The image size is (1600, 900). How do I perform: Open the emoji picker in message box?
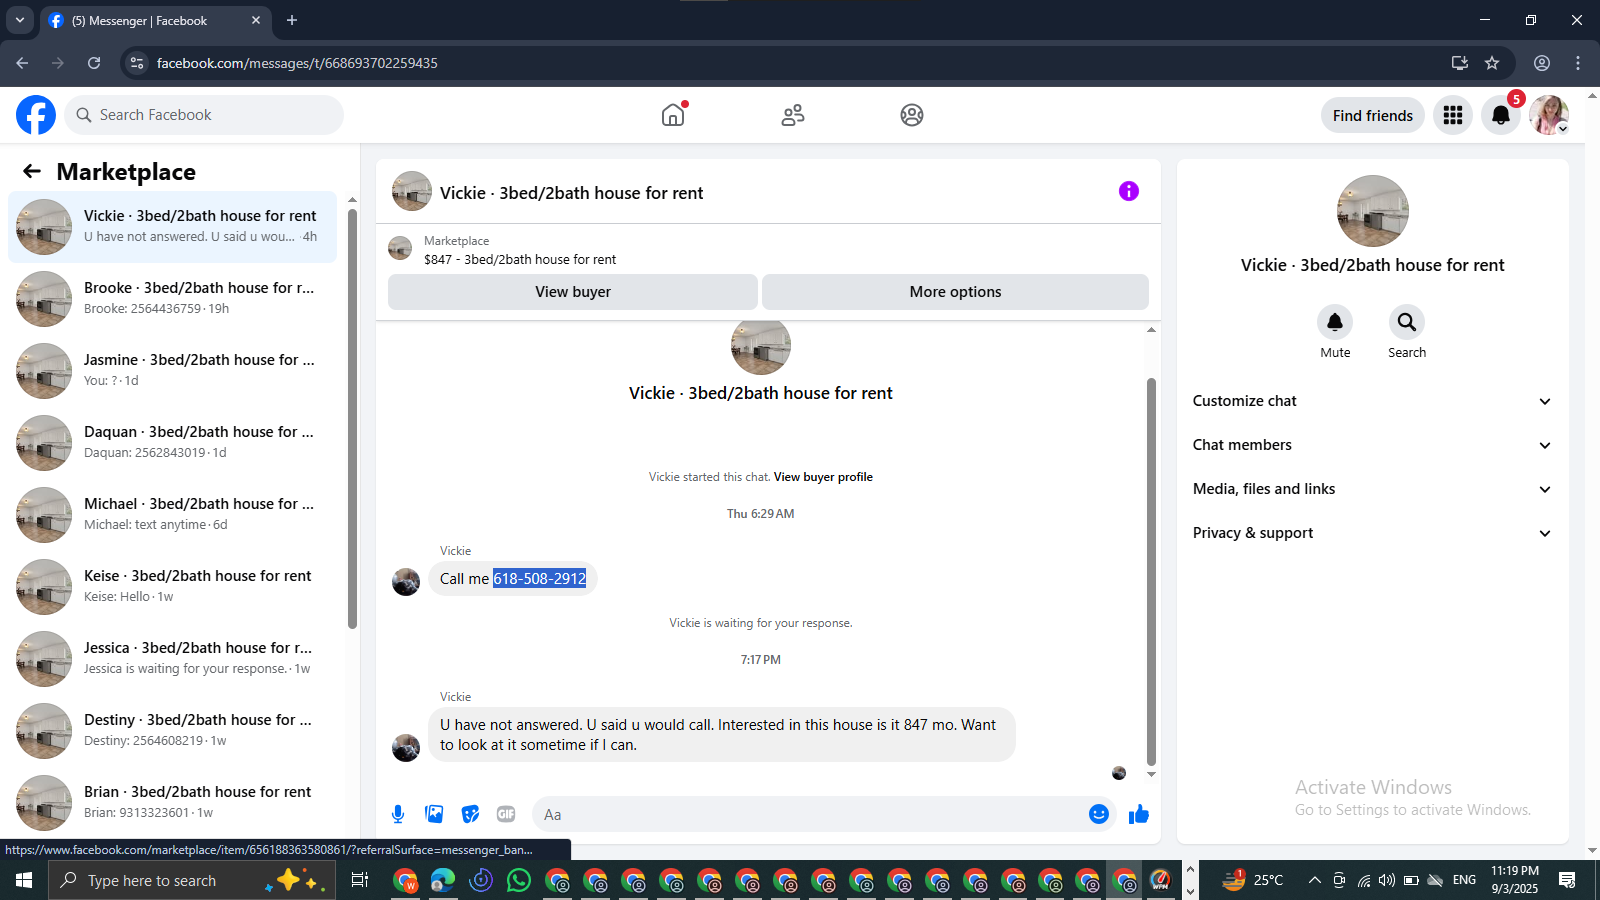pyautogui.click(x=1099, y=814)
